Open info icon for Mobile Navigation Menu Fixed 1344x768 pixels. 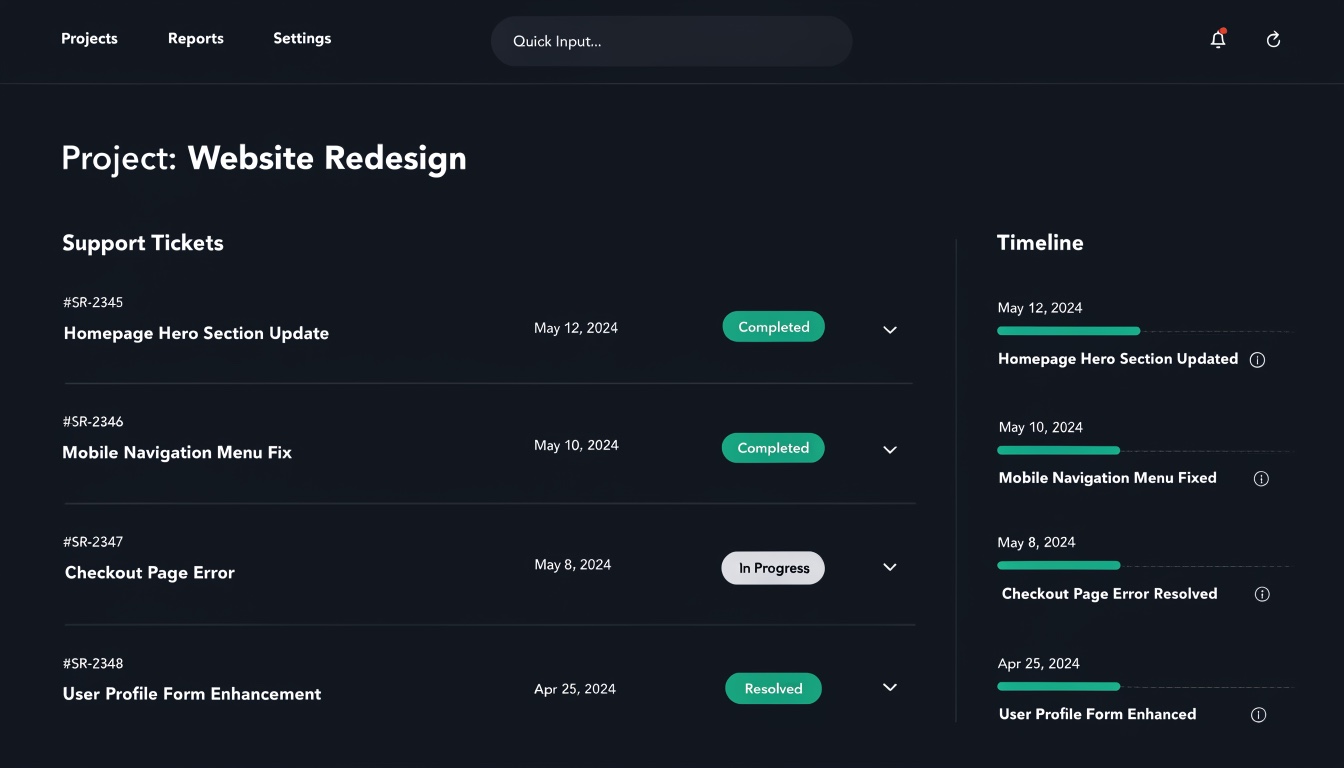pos(1261,479)
